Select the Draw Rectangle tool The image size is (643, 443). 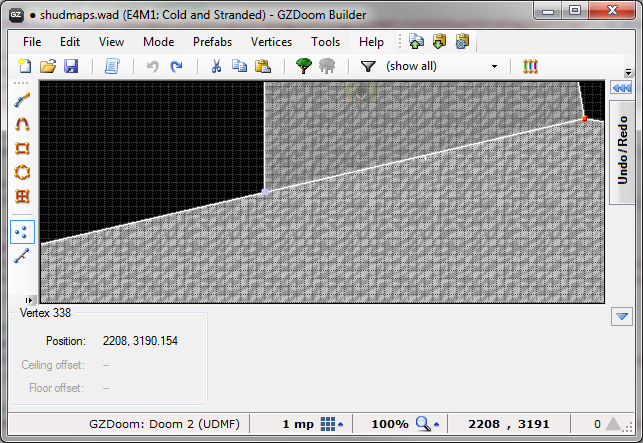22,148
